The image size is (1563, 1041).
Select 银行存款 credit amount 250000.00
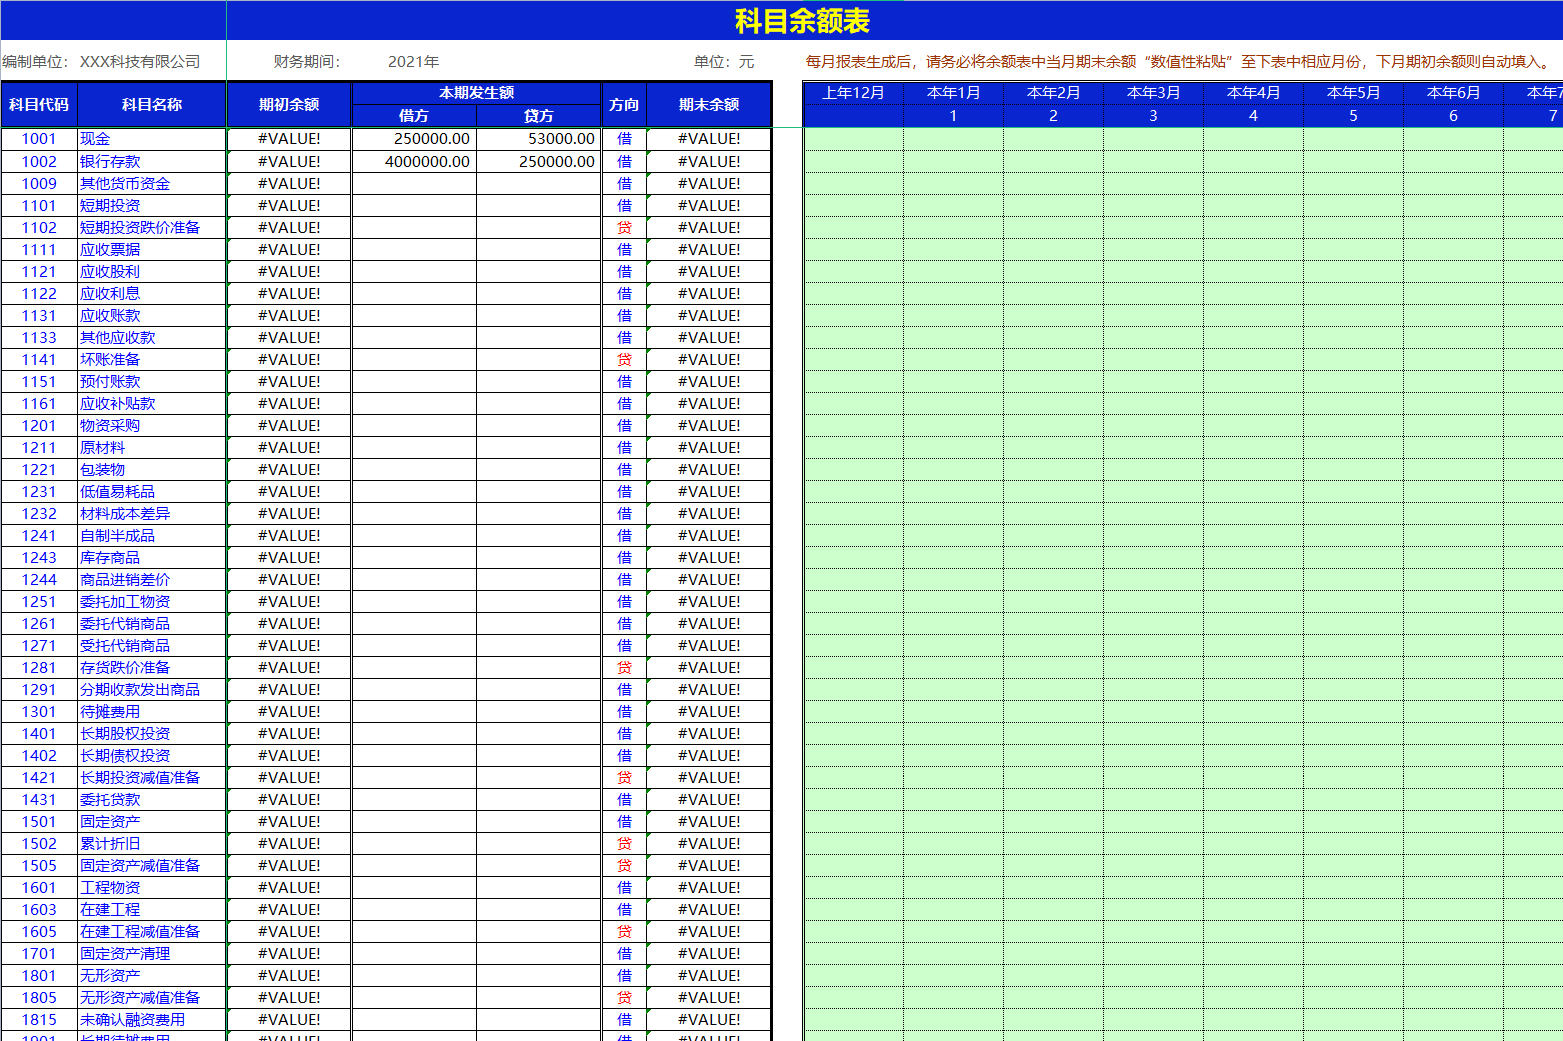539,161
